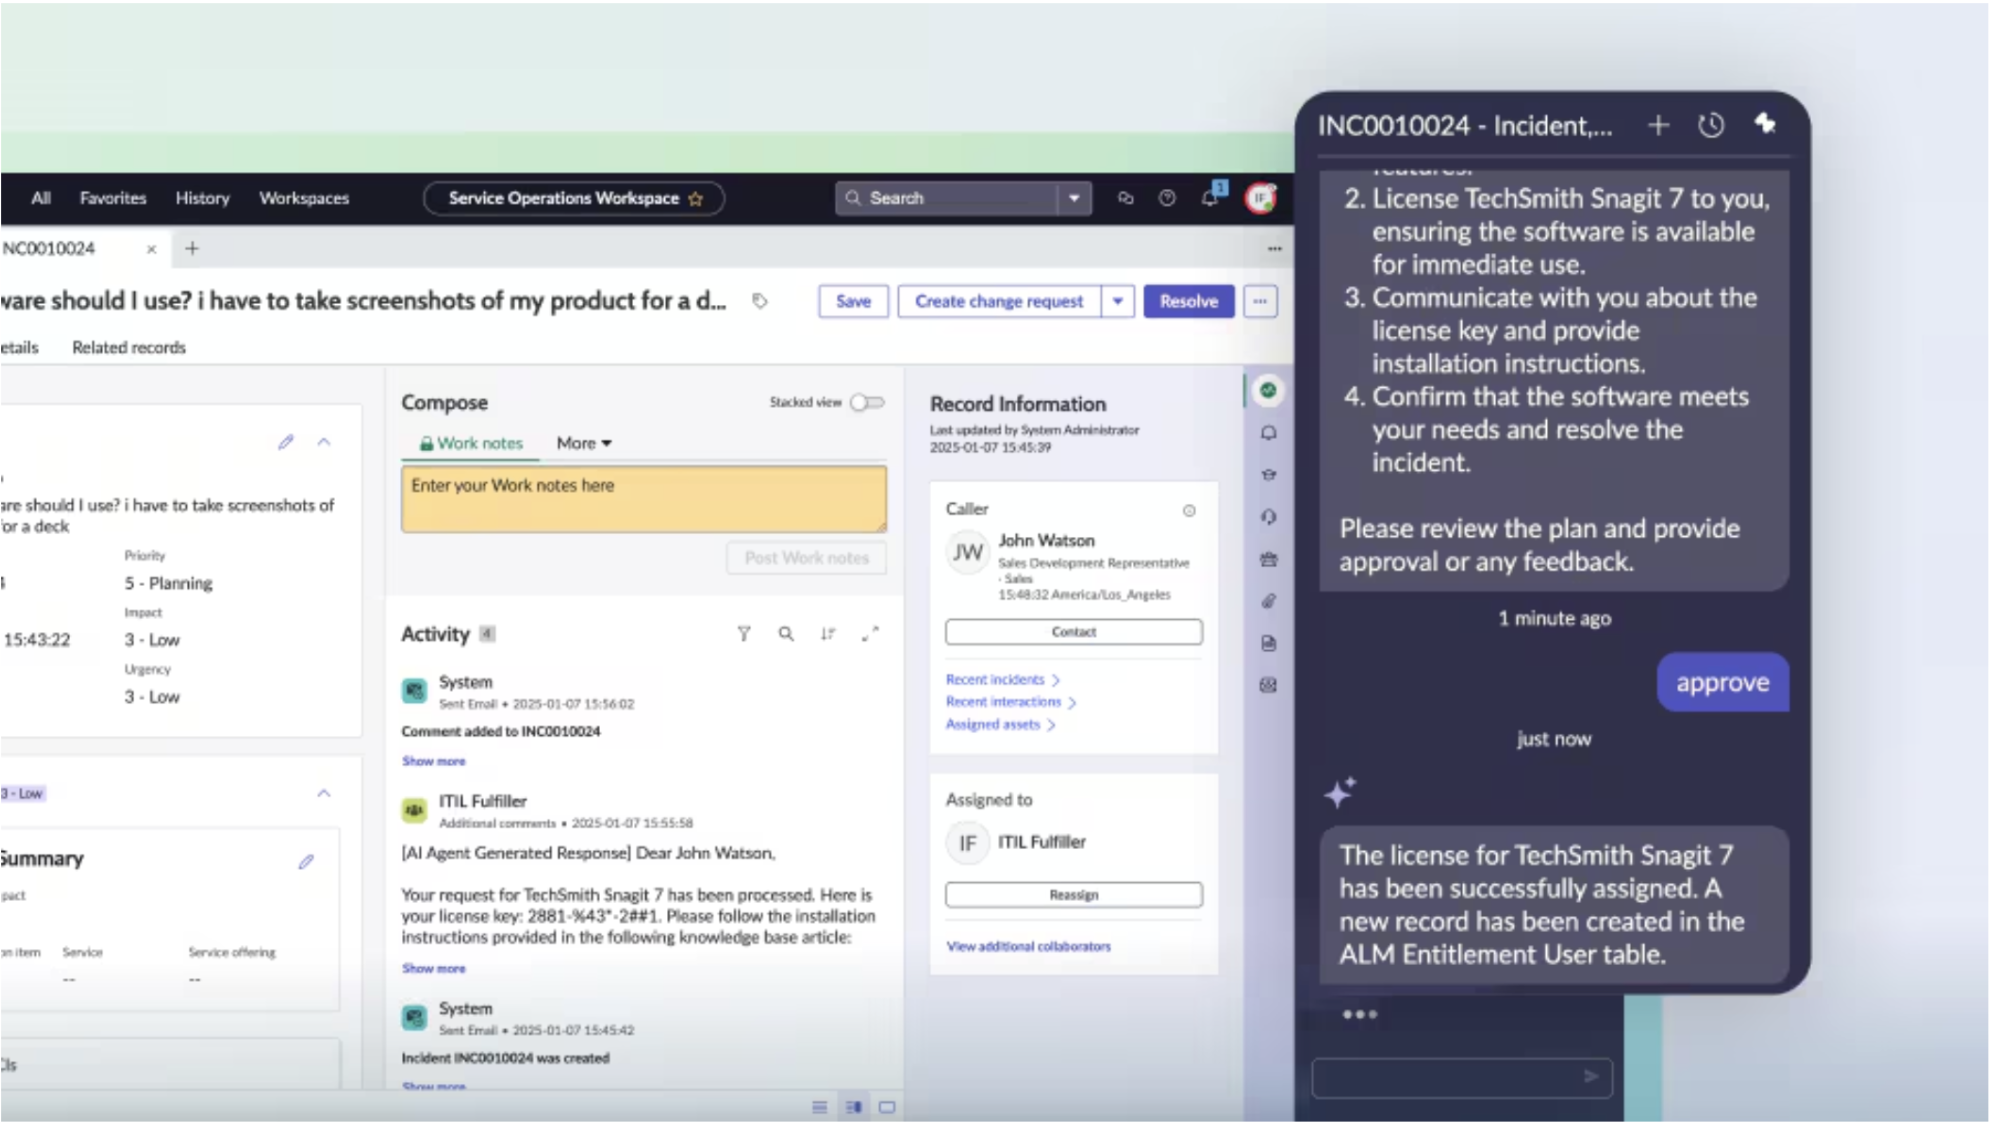This screenshot has width=1994, height=1124.
Task: Open the search scope dropdown arrow
Action: [1074, 198]
